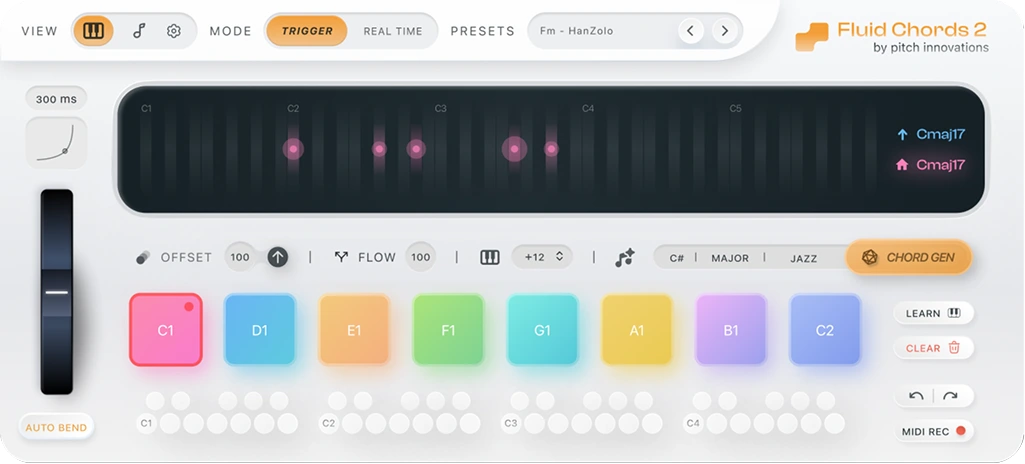This screenshot has width=1025, height=464.
Task: Open the +12 octave dropdown
Action: (543, 257)
